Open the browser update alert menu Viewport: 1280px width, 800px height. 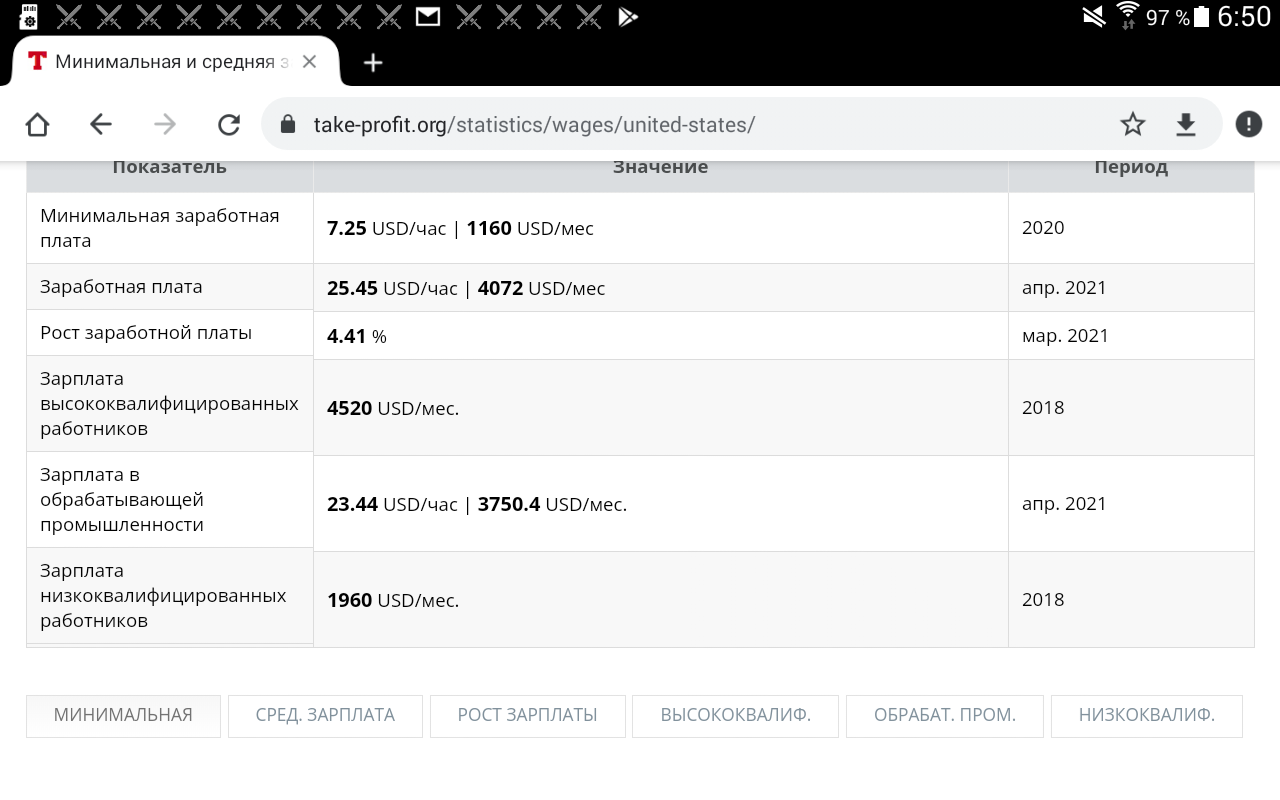tap(1248, 124)
